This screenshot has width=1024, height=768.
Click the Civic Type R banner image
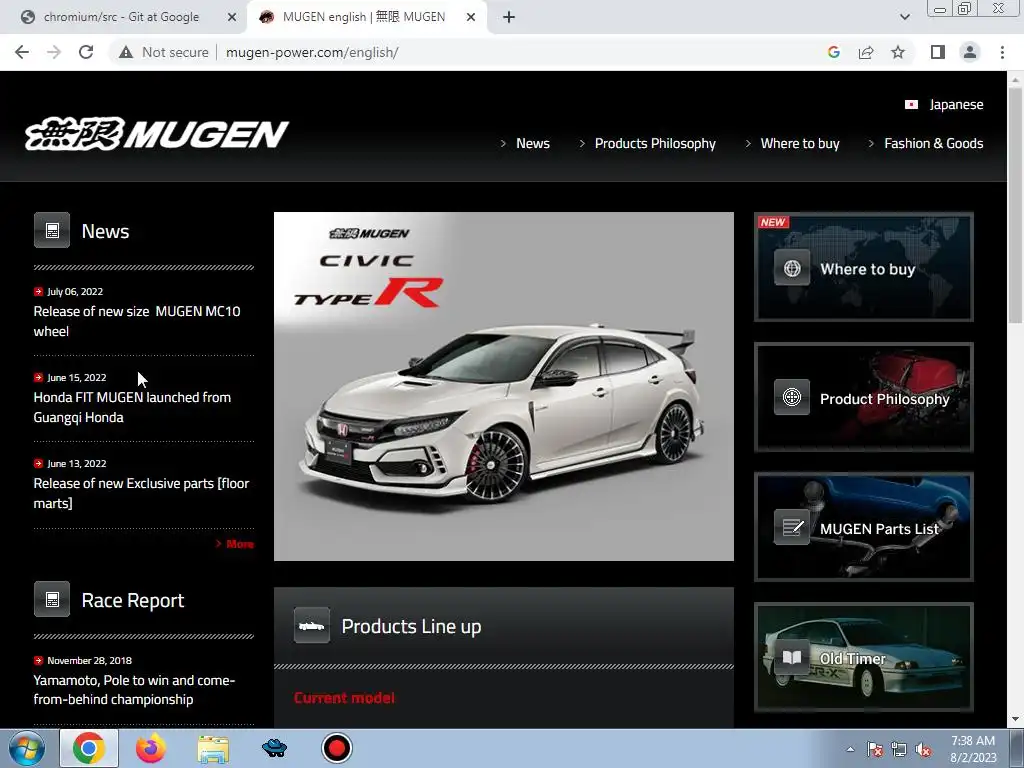tap(504, 386)
